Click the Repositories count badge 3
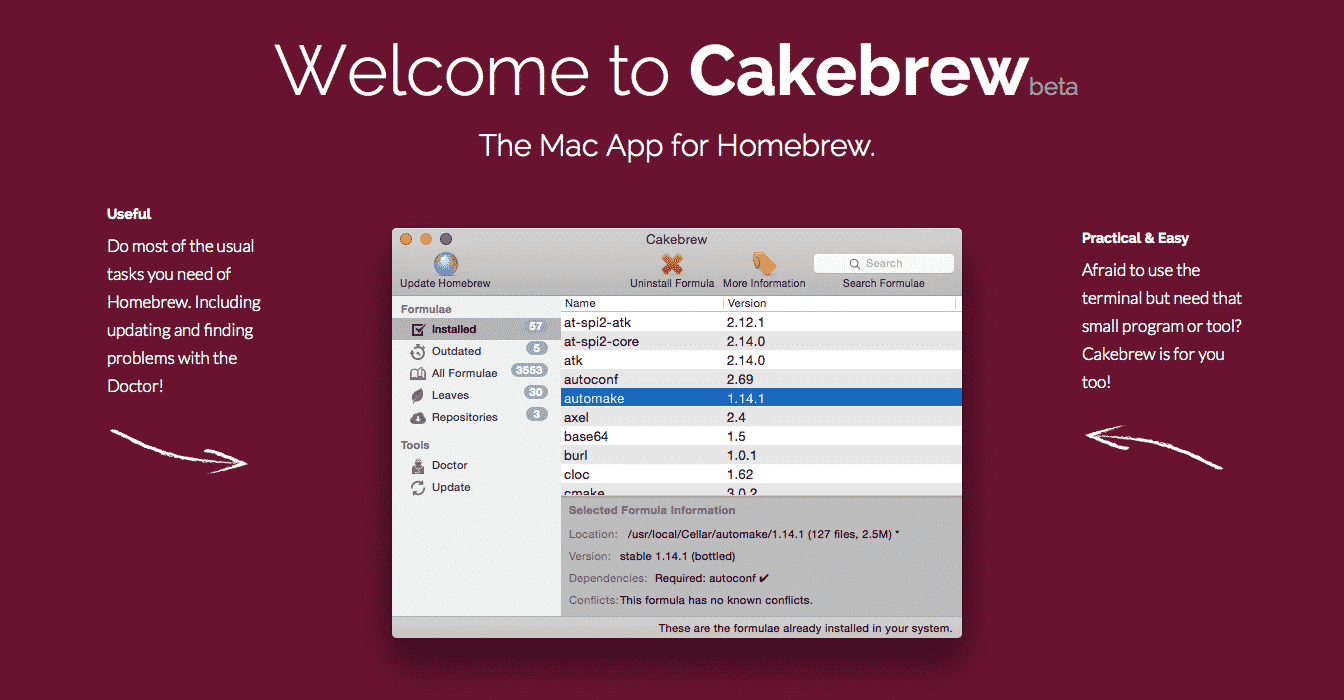This screenshot has width=1344, height=700. coord(537,414)
